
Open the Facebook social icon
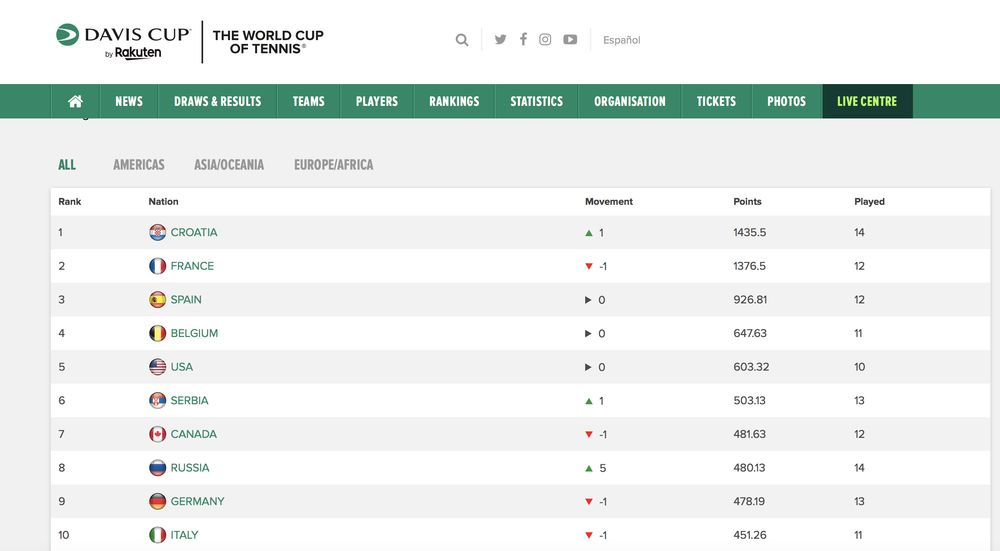coord(523,40)
